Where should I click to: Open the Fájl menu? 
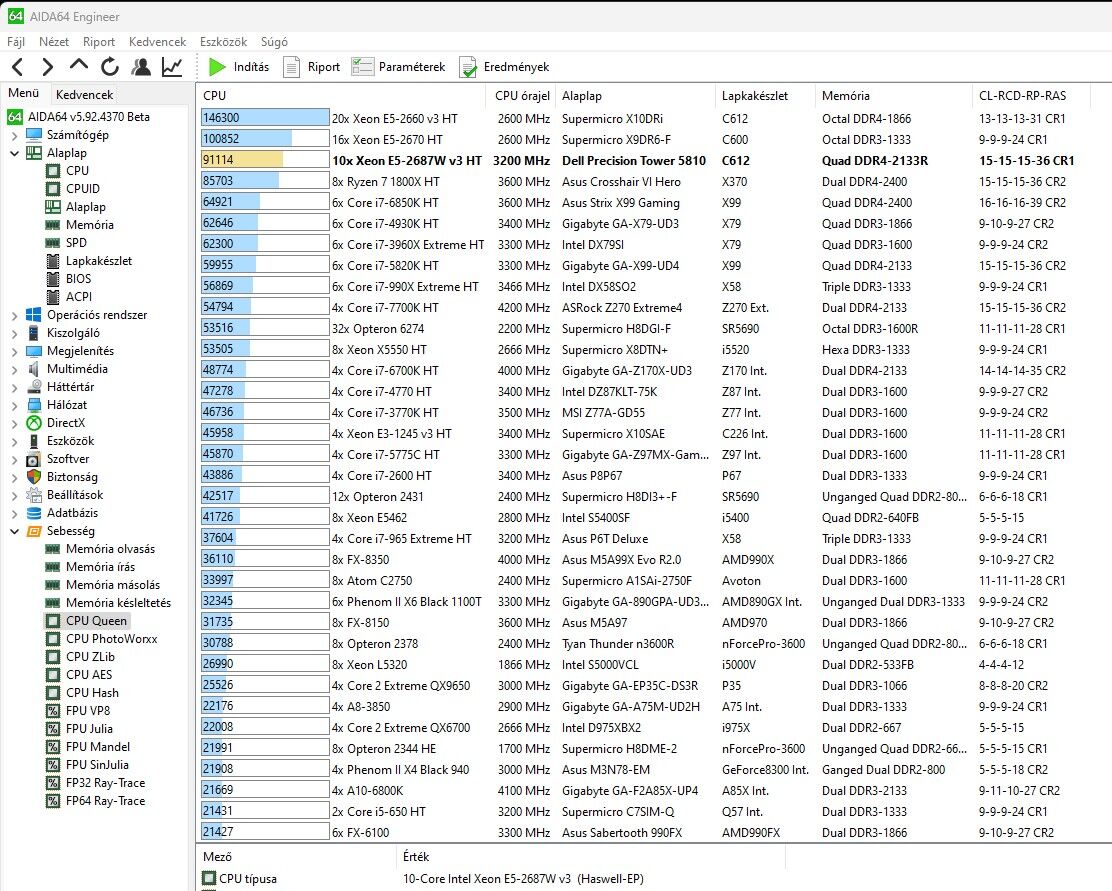16,42
